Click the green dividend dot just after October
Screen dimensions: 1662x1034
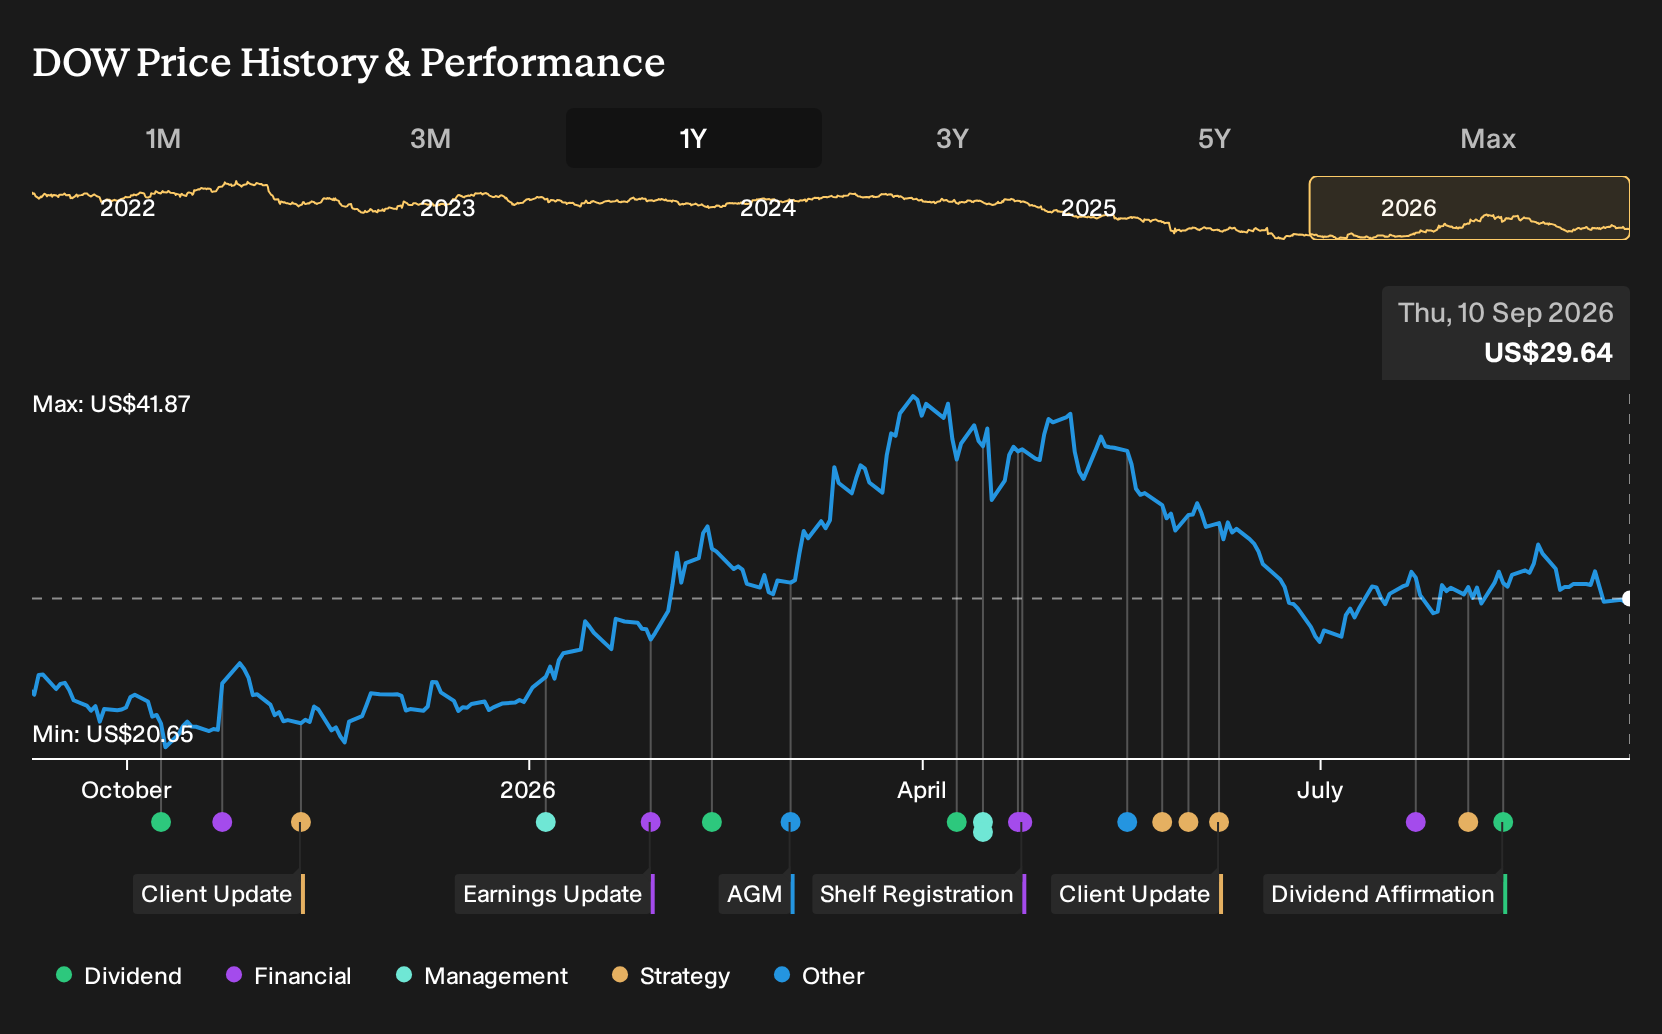(161, 822)
